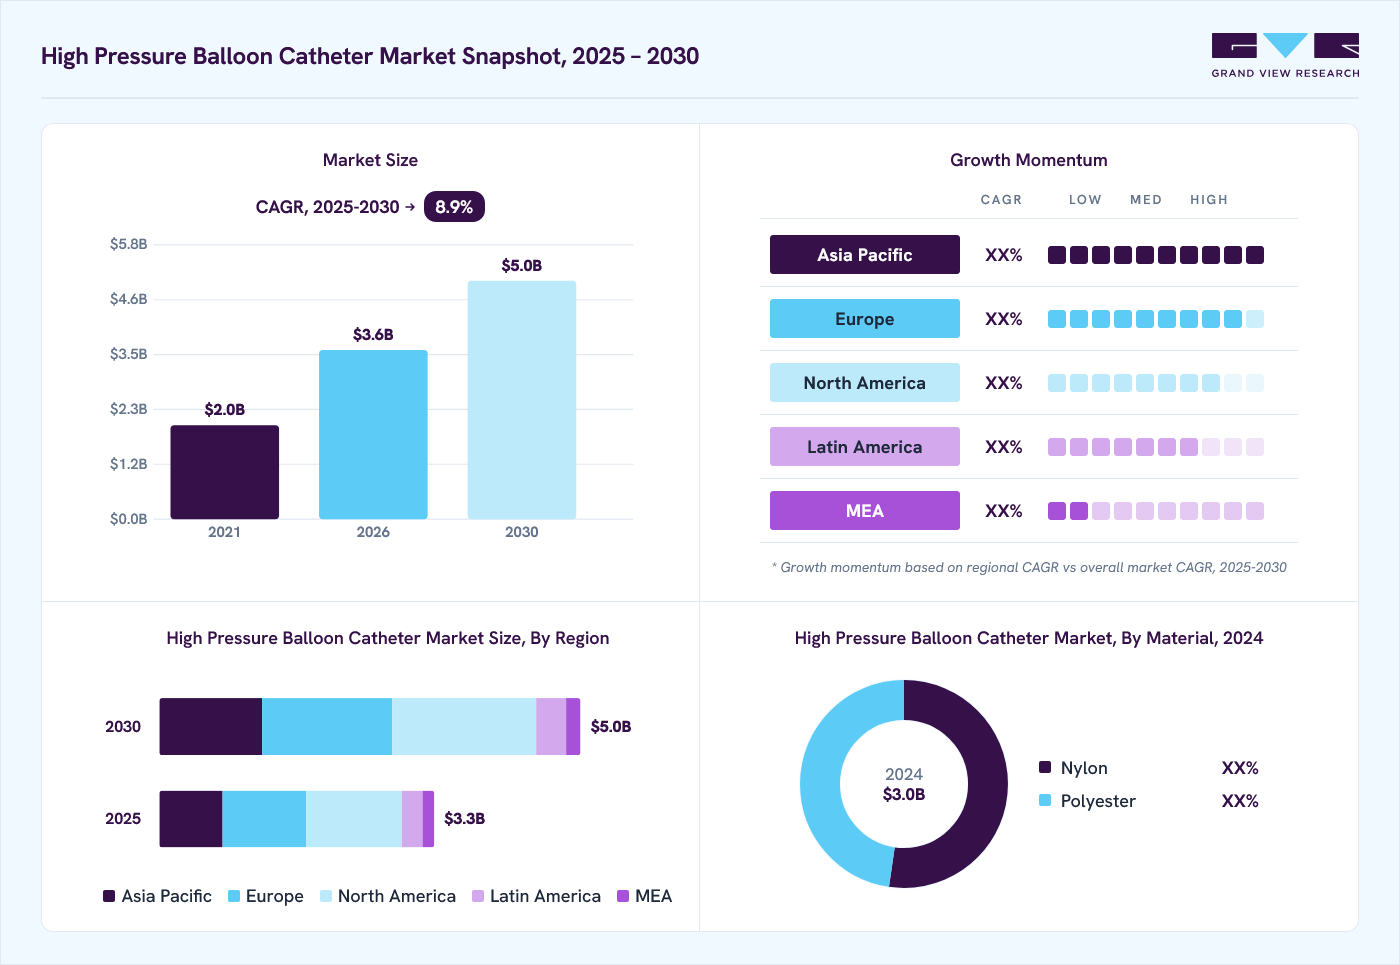Click the Europe region label

click(865, 319)
